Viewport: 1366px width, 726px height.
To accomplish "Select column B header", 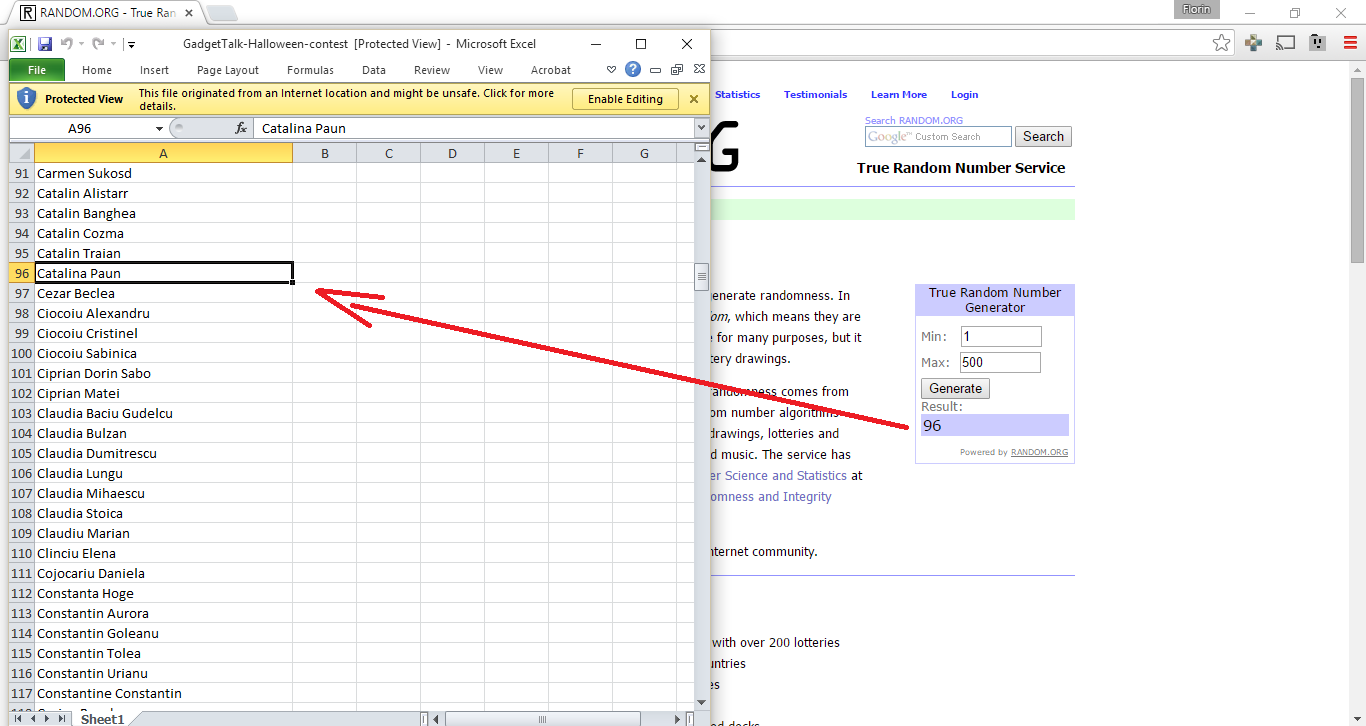I will click(325, 153).
